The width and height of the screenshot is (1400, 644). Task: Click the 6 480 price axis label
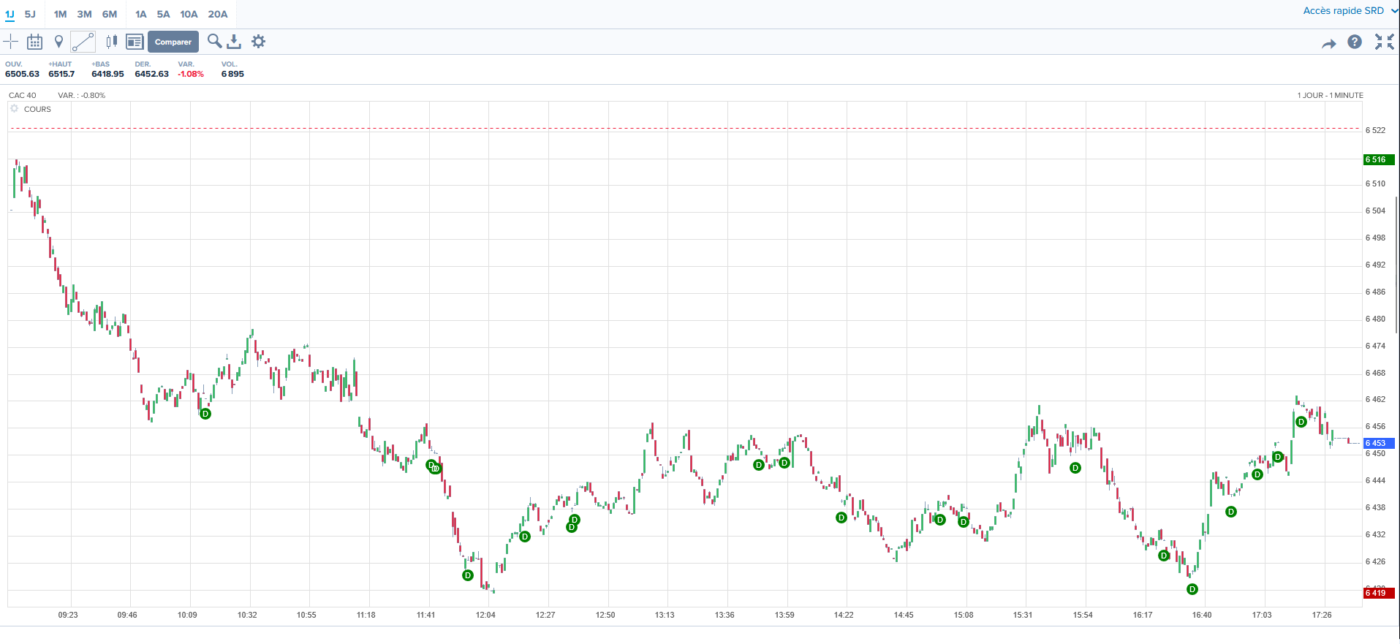click(x=1375, y=319)
